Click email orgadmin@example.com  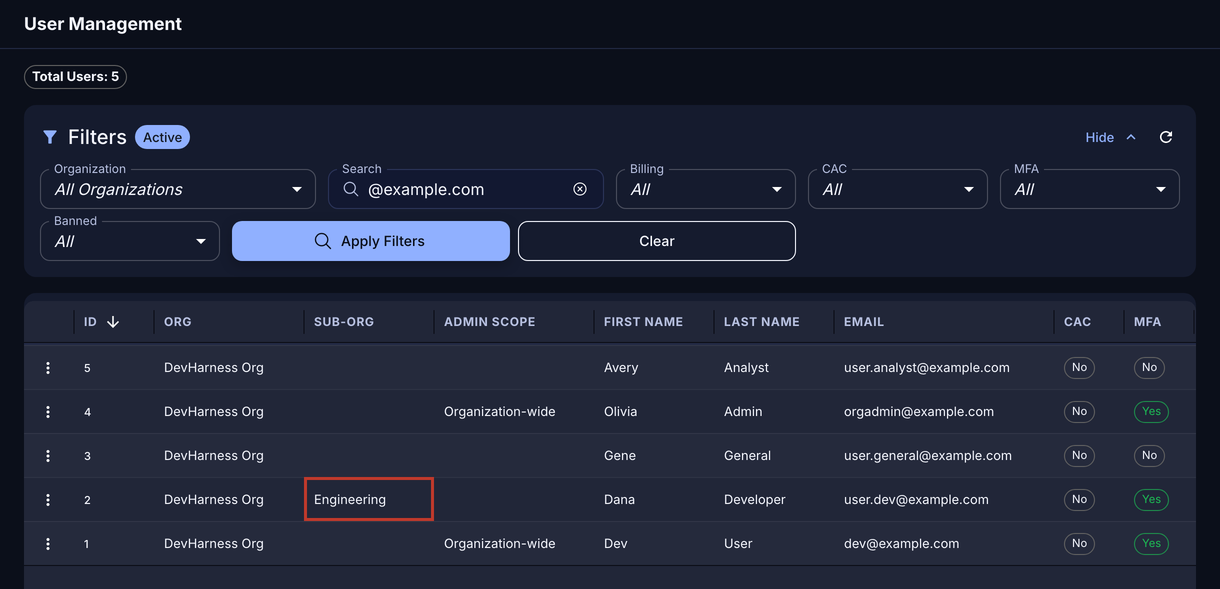point(919,412)
